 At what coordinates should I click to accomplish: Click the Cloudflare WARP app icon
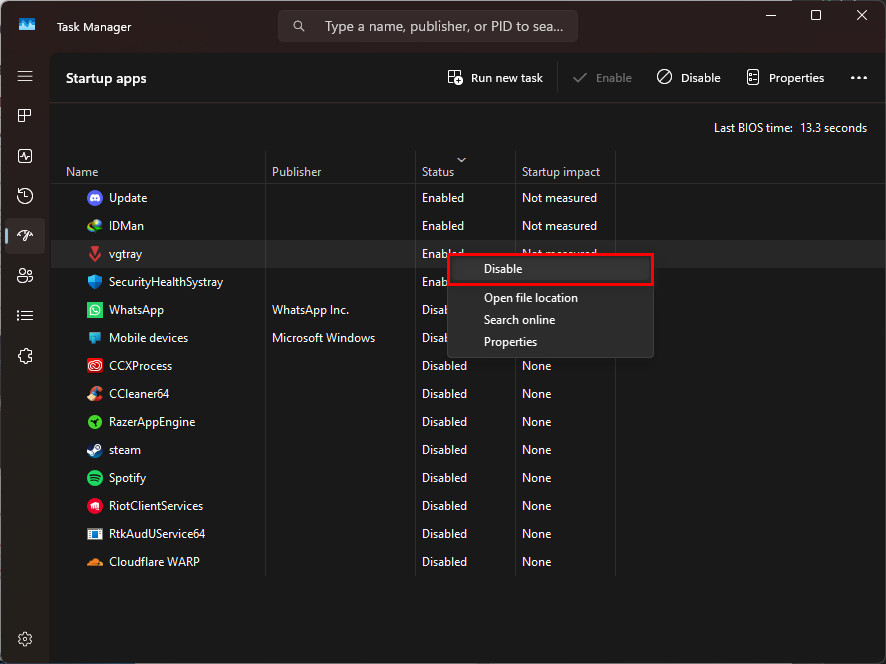click(95, 562)
